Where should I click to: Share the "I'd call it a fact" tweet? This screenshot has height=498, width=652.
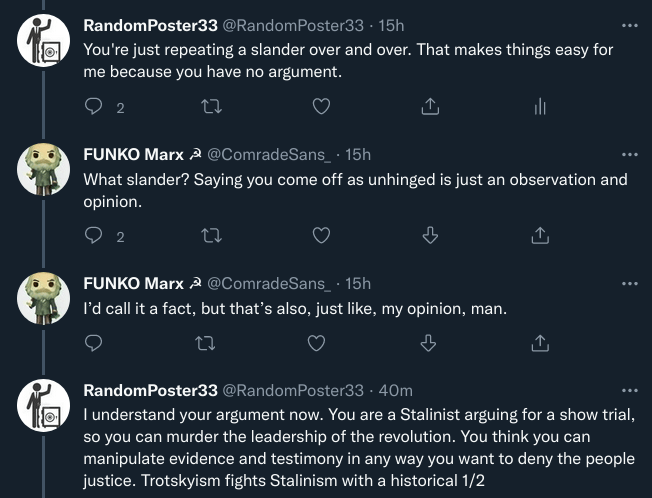point(540,343)
